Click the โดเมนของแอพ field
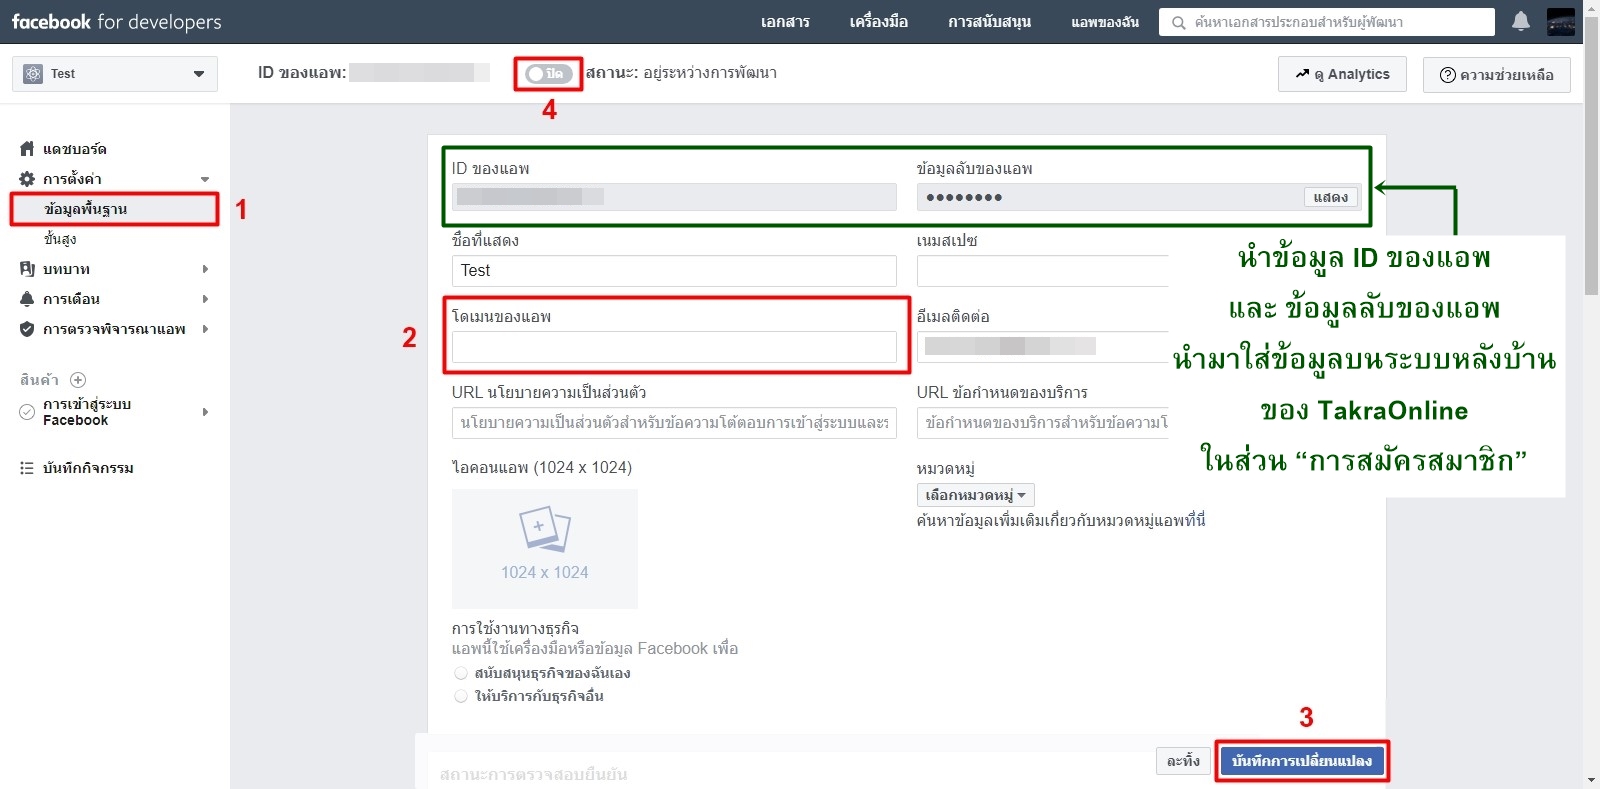 674,347
